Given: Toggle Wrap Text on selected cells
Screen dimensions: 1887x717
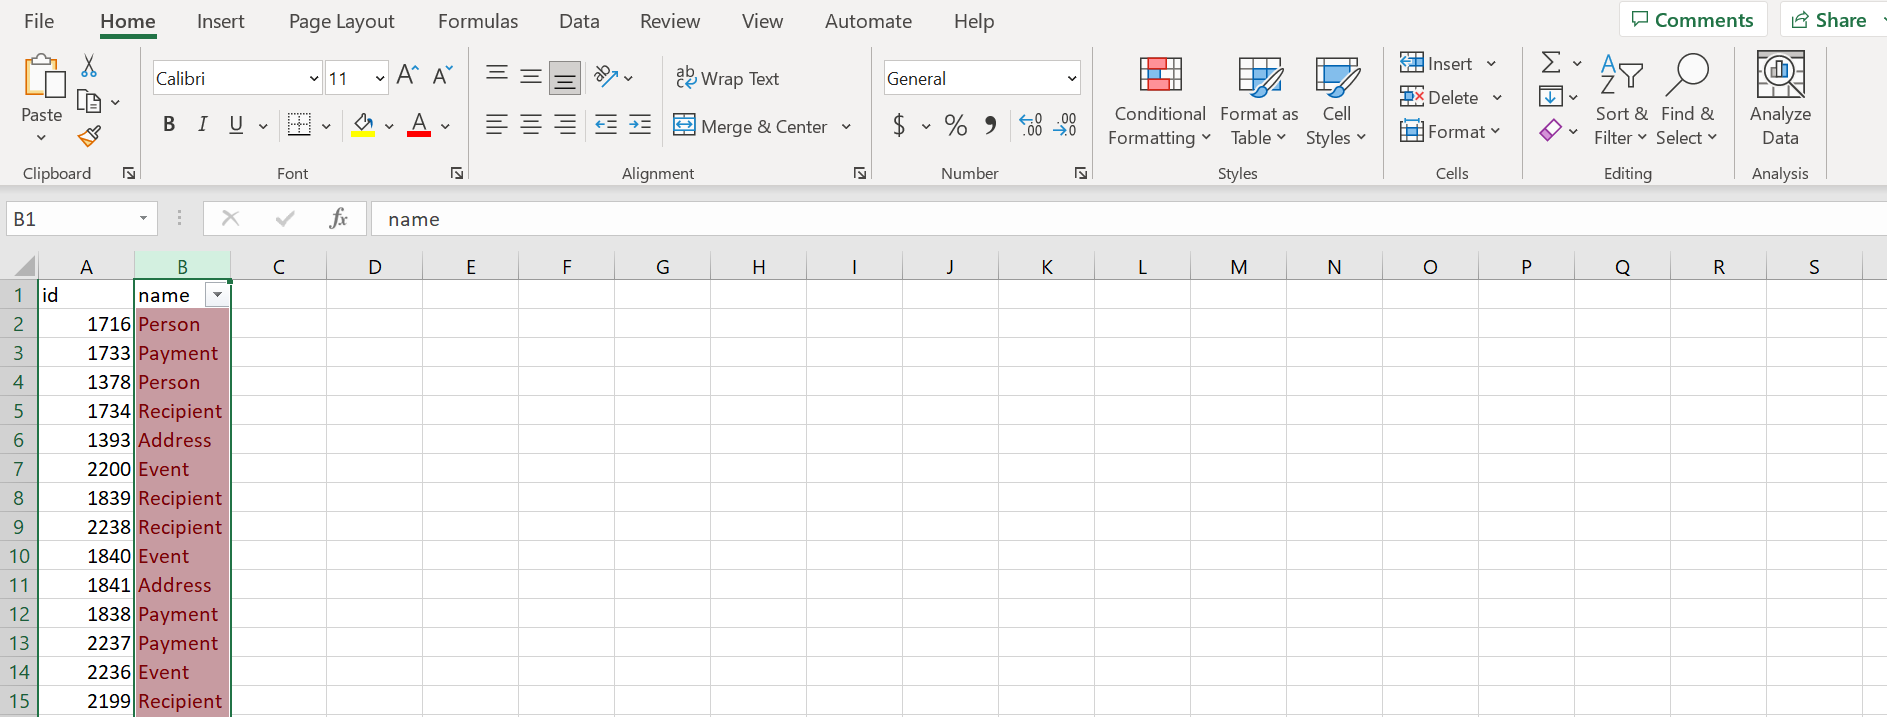Looking at the screenshot, I should tap(727, 78).
